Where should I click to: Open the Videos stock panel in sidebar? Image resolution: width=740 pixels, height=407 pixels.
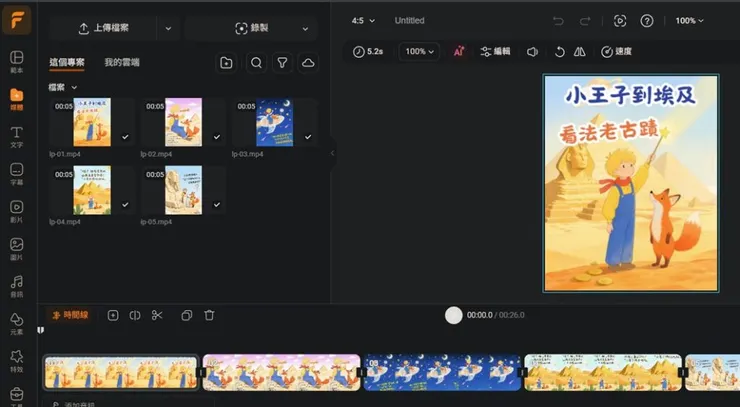tap(17, 211)
